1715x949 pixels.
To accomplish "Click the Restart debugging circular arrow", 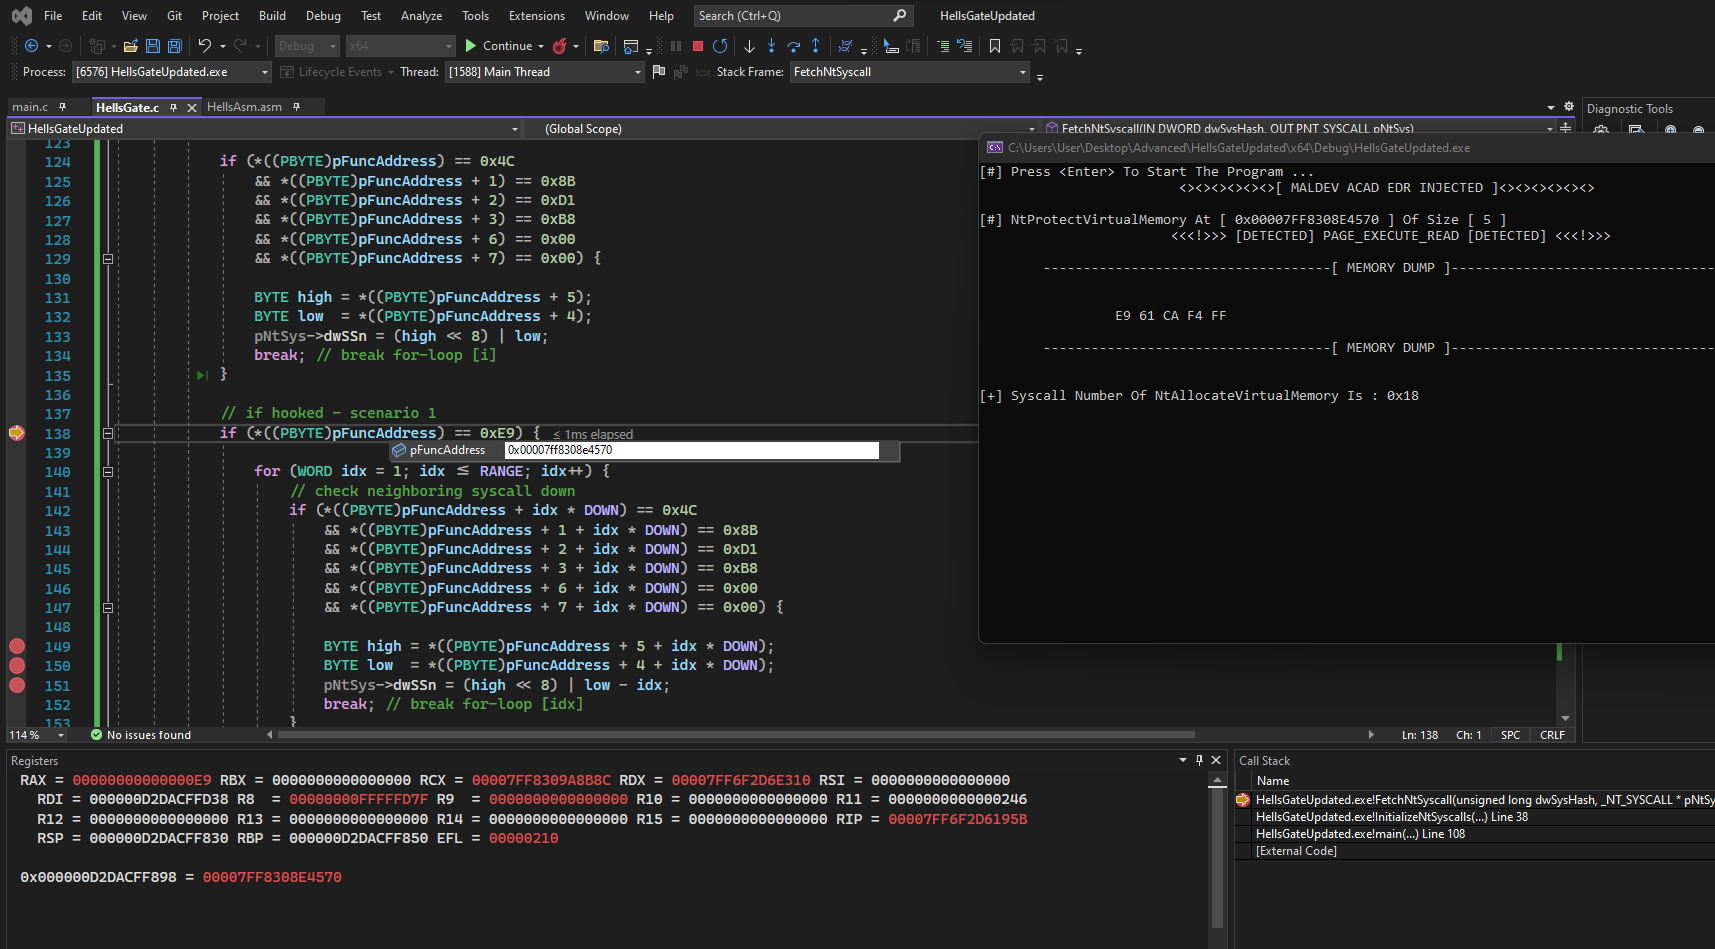I will 720,46.
